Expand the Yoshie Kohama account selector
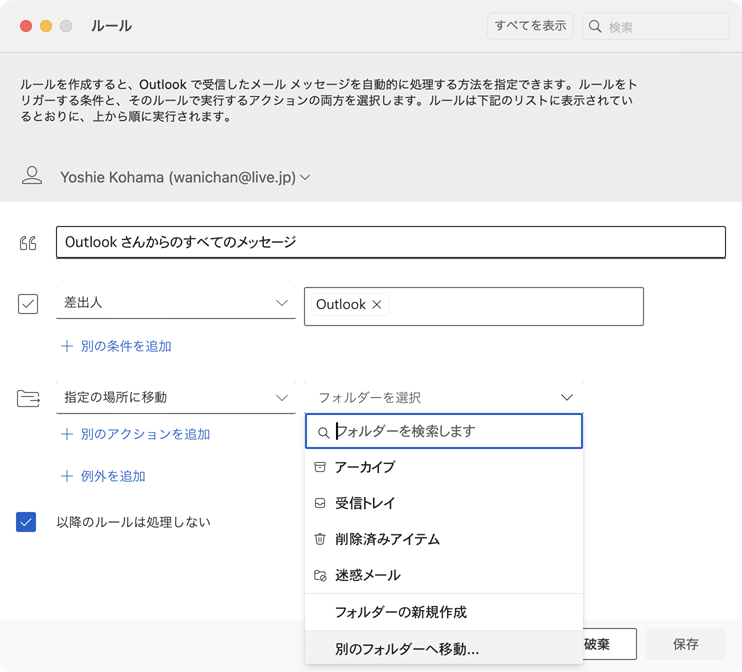Viewport: 742px width, 672px height. [x=305, y=177]
